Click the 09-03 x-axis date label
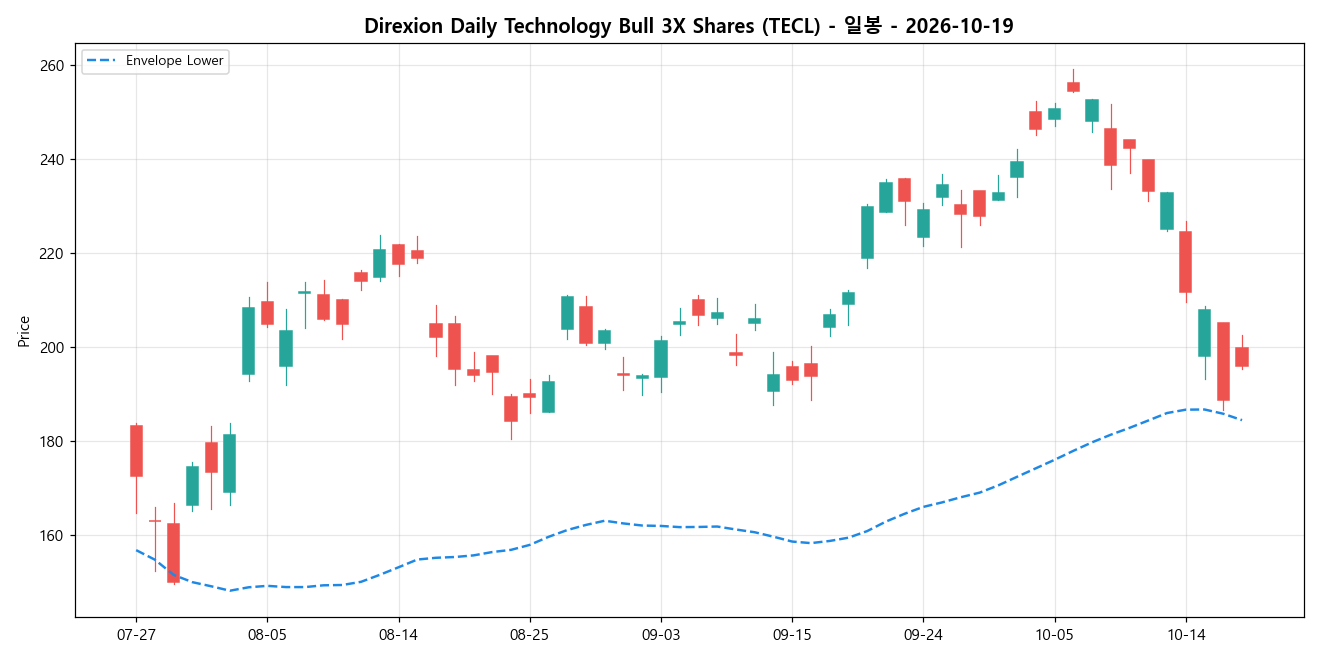 pos(661,634)
